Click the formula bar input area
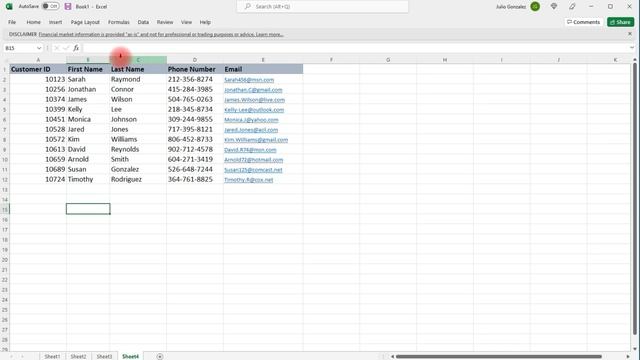This screenshot has height=360, width=640. coord(355,48)
